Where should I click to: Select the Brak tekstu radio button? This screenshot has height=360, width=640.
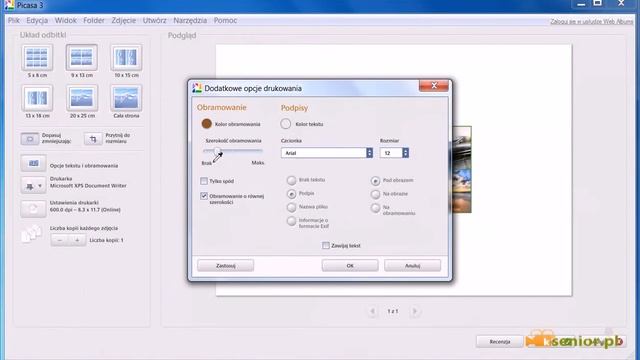click(291, 180)
